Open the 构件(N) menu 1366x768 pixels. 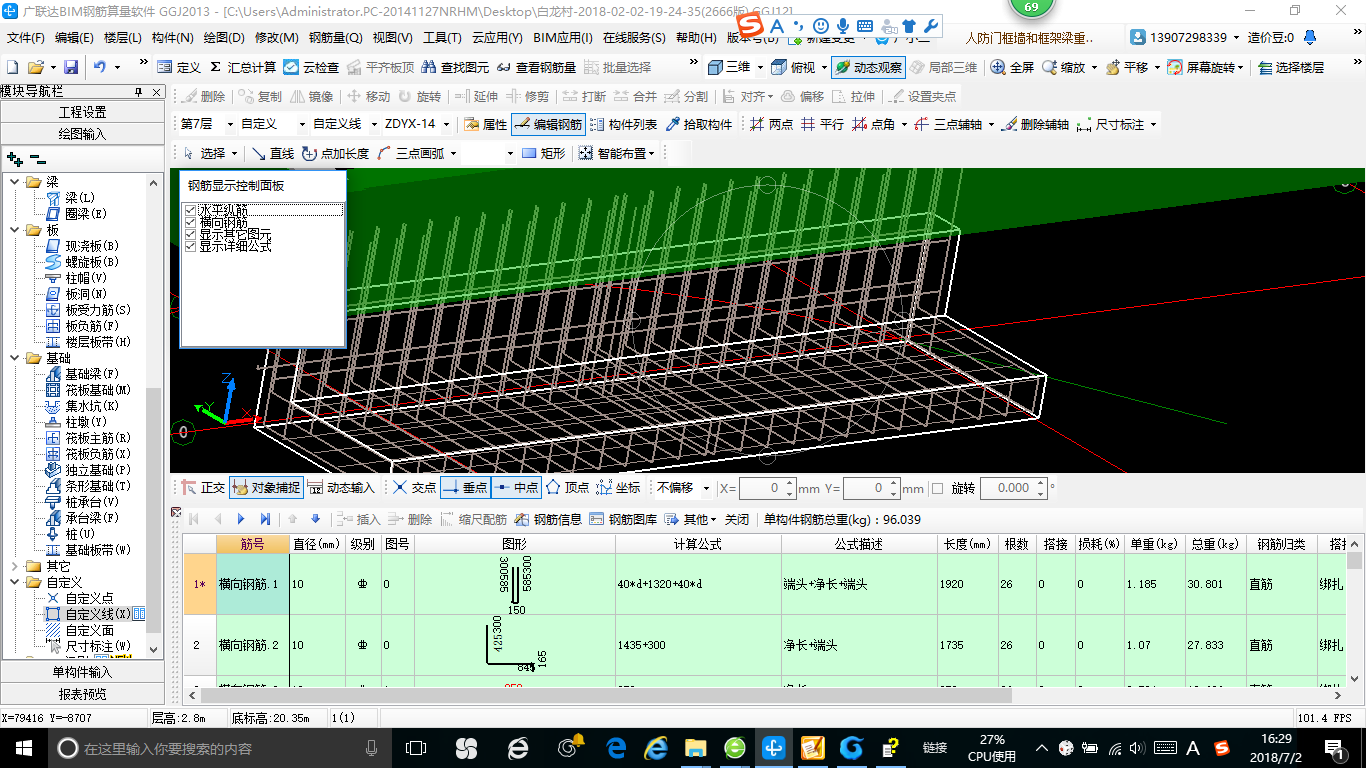pos(172,38)
